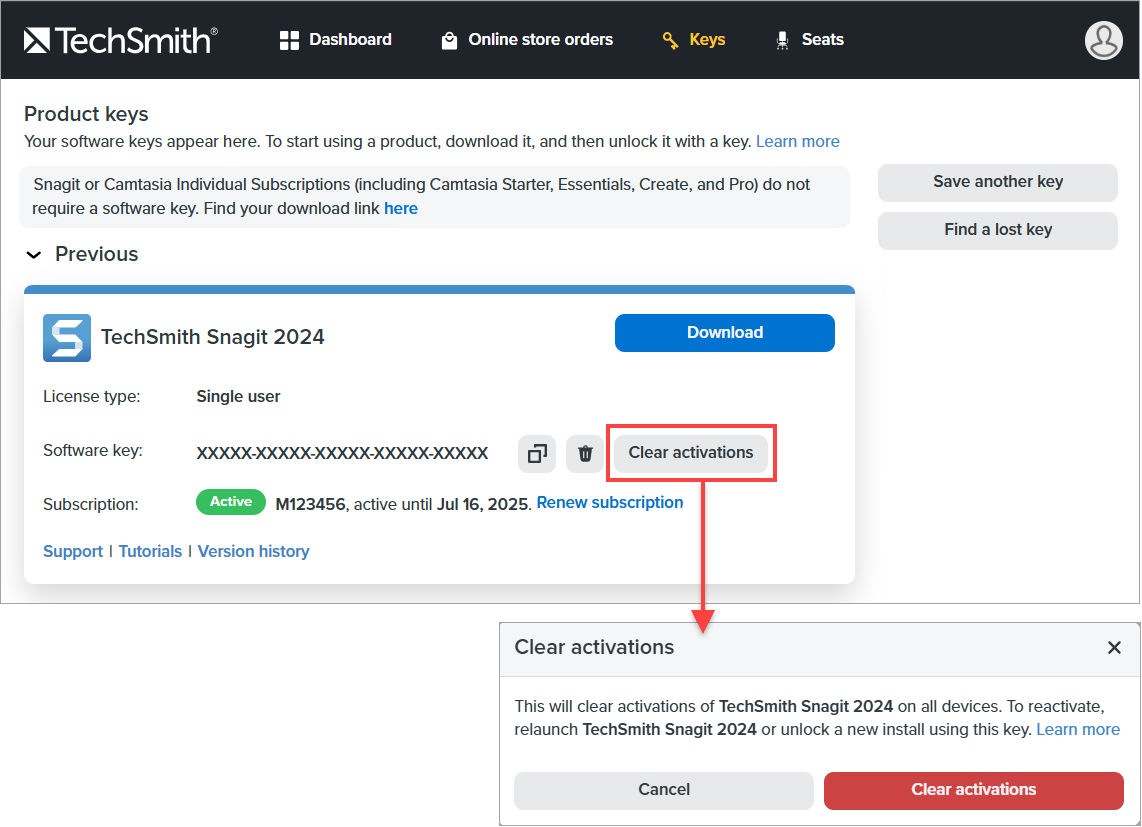Screen dimensions: 1142x827
Task: Click the Active subscription badge
Action: (231, 502)
